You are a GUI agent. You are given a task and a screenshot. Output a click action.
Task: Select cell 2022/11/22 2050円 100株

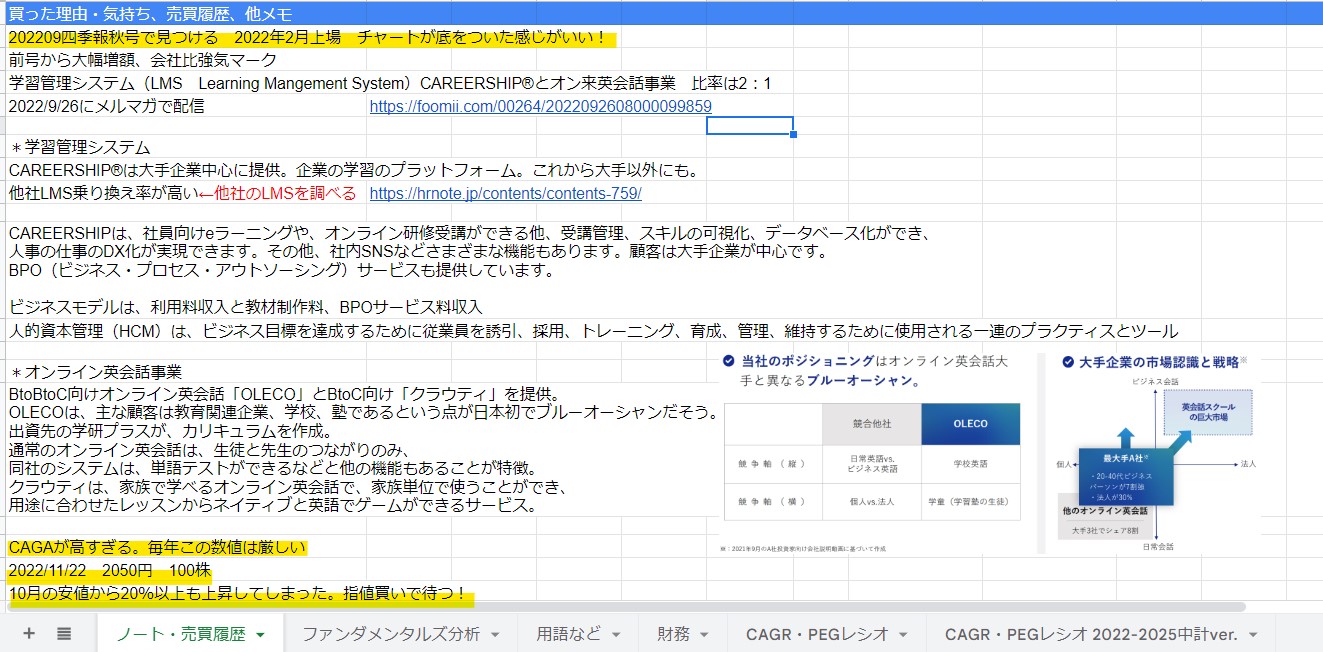tap(109, 571)
